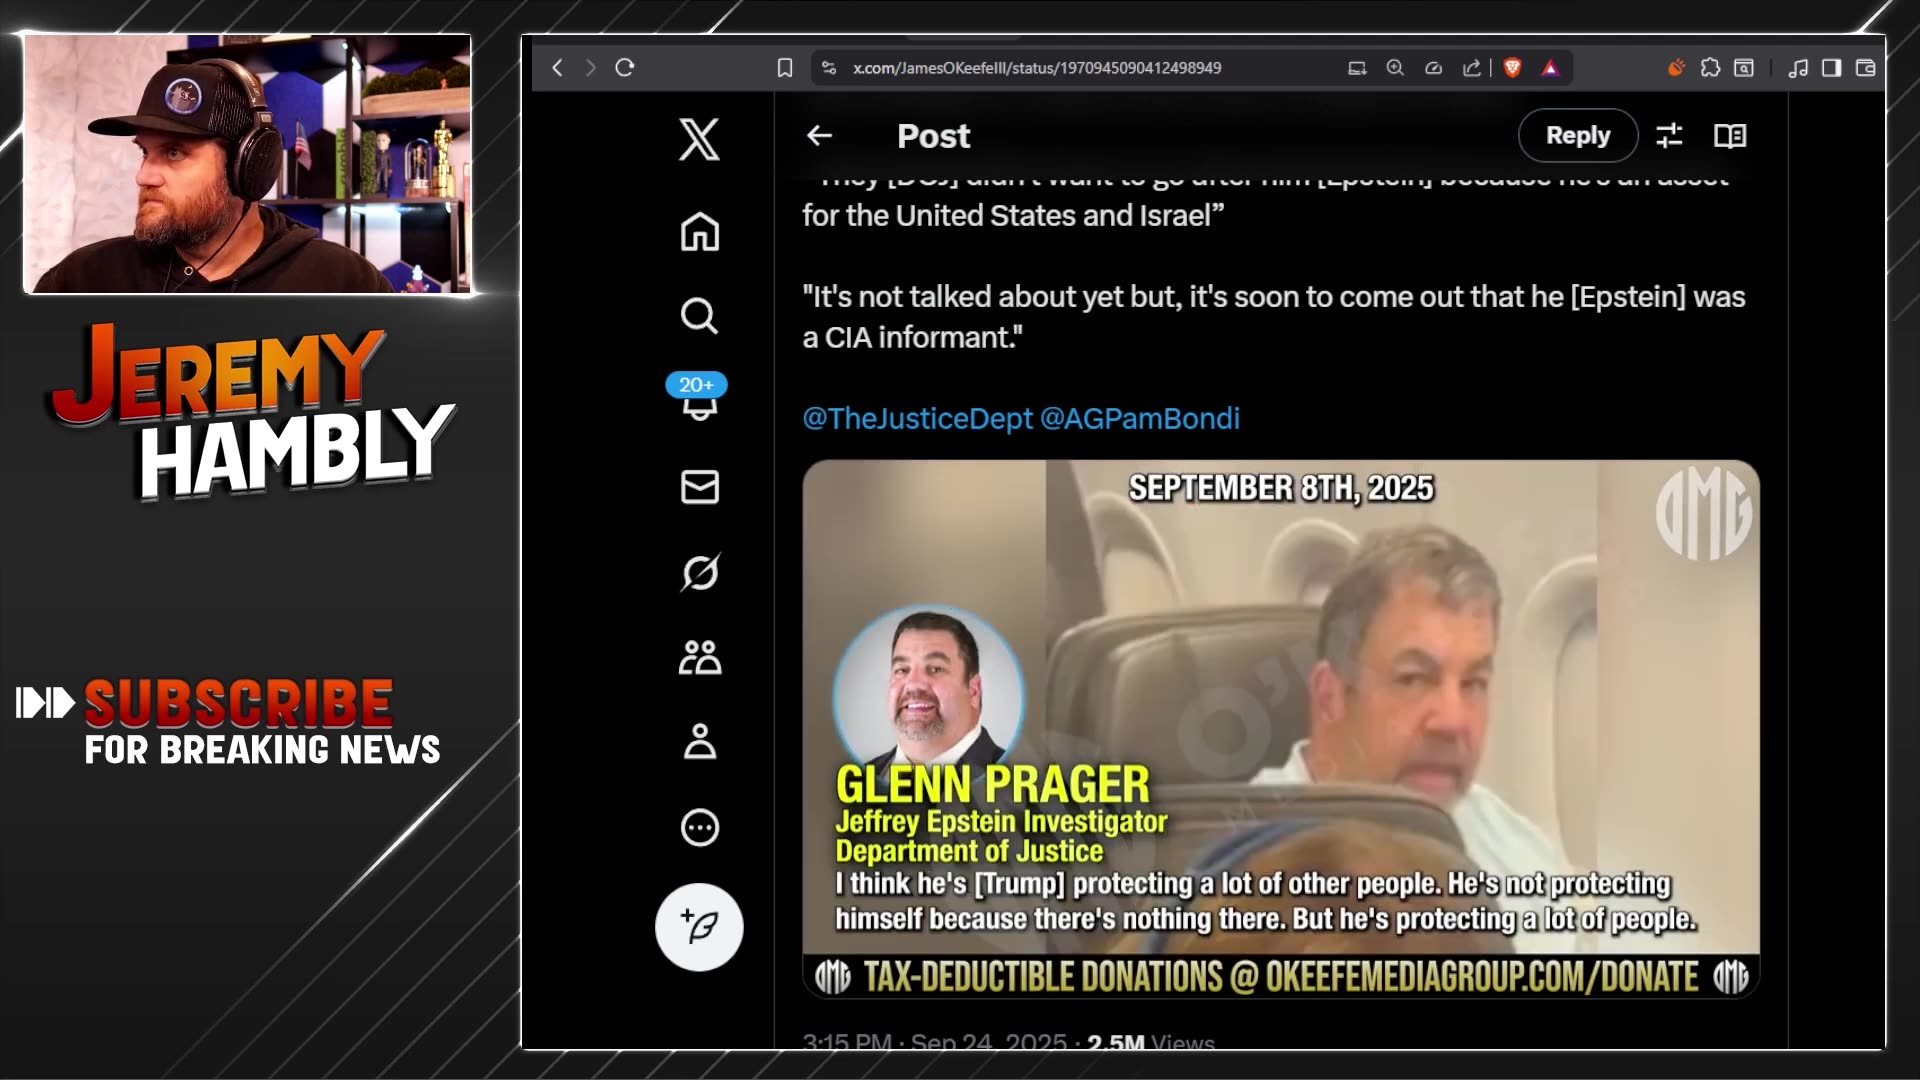
Task: Expand the More circle menu in sidebar
Action: pyautogui.click(x=699, y=828)
